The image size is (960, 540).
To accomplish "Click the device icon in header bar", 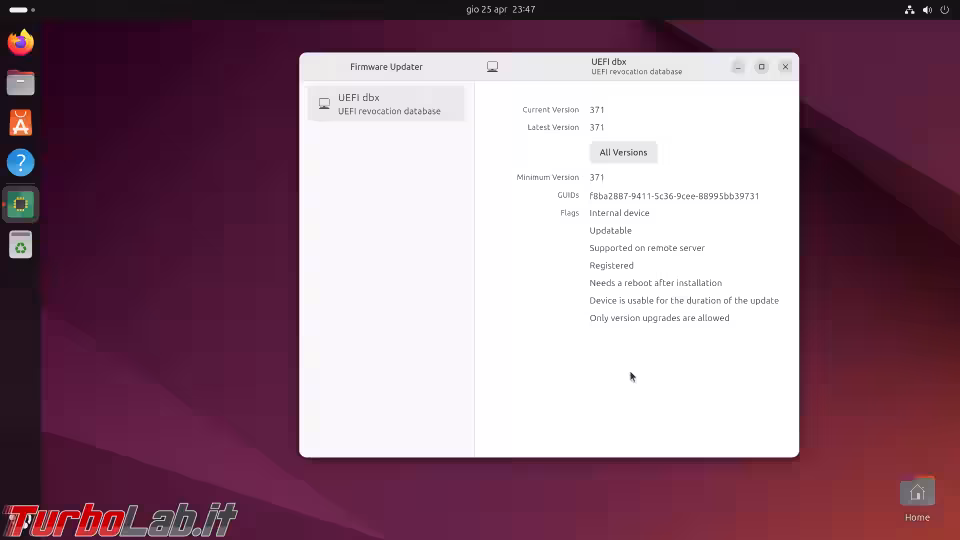I will point(492,67).
